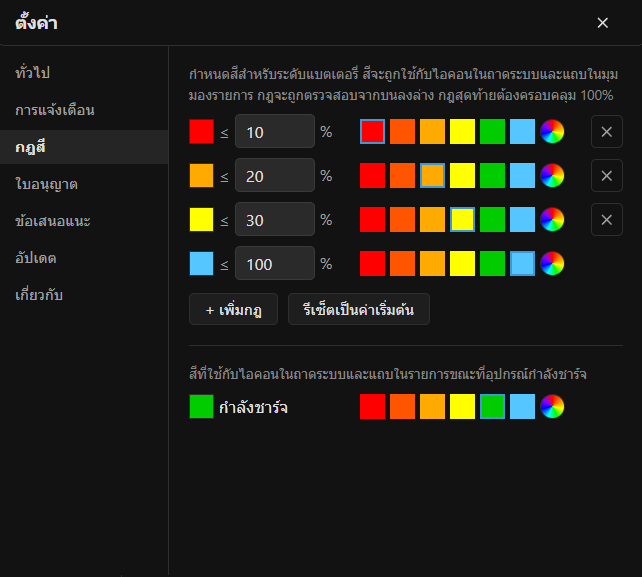Viewport: 642px width, 577px height.
Task: Click the 100 percent threshold field
Action: (275, 263)
